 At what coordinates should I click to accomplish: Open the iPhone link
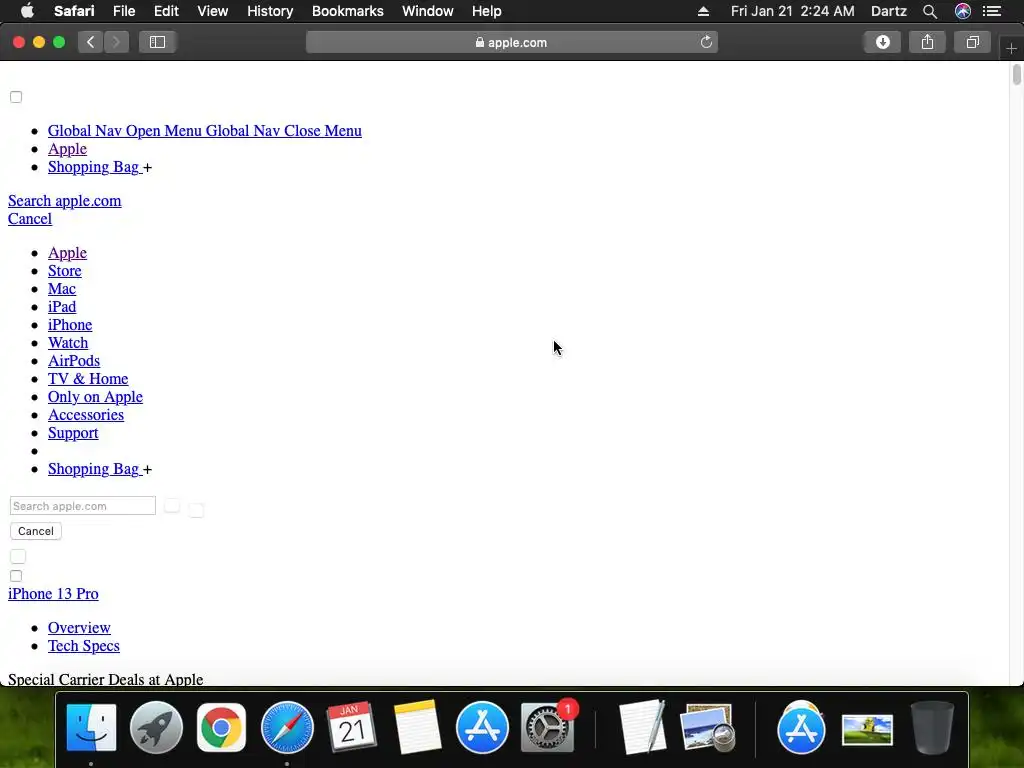point(70,325)
